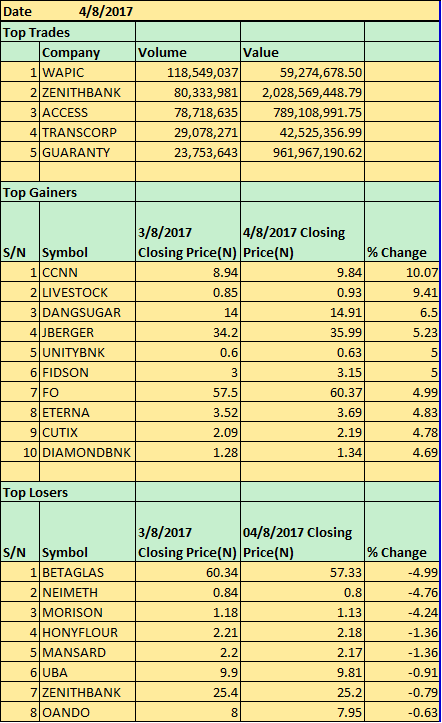Screen dimensions: 442x723
Task: Click the Top Gainers section header
Action: [68, 192]
